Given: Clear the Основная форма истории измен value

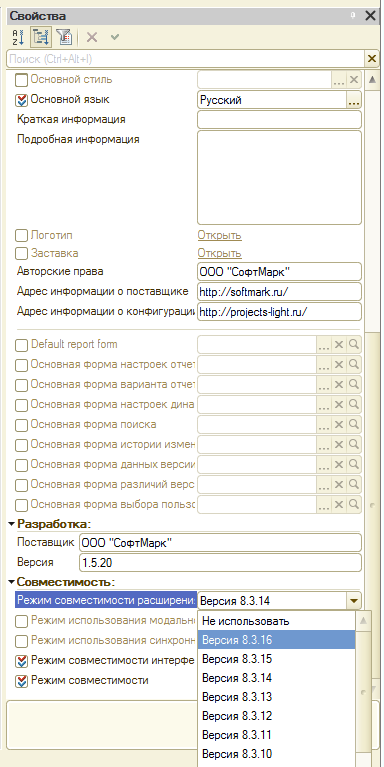Looking at the screenshot, I should (x=339, y=445).
